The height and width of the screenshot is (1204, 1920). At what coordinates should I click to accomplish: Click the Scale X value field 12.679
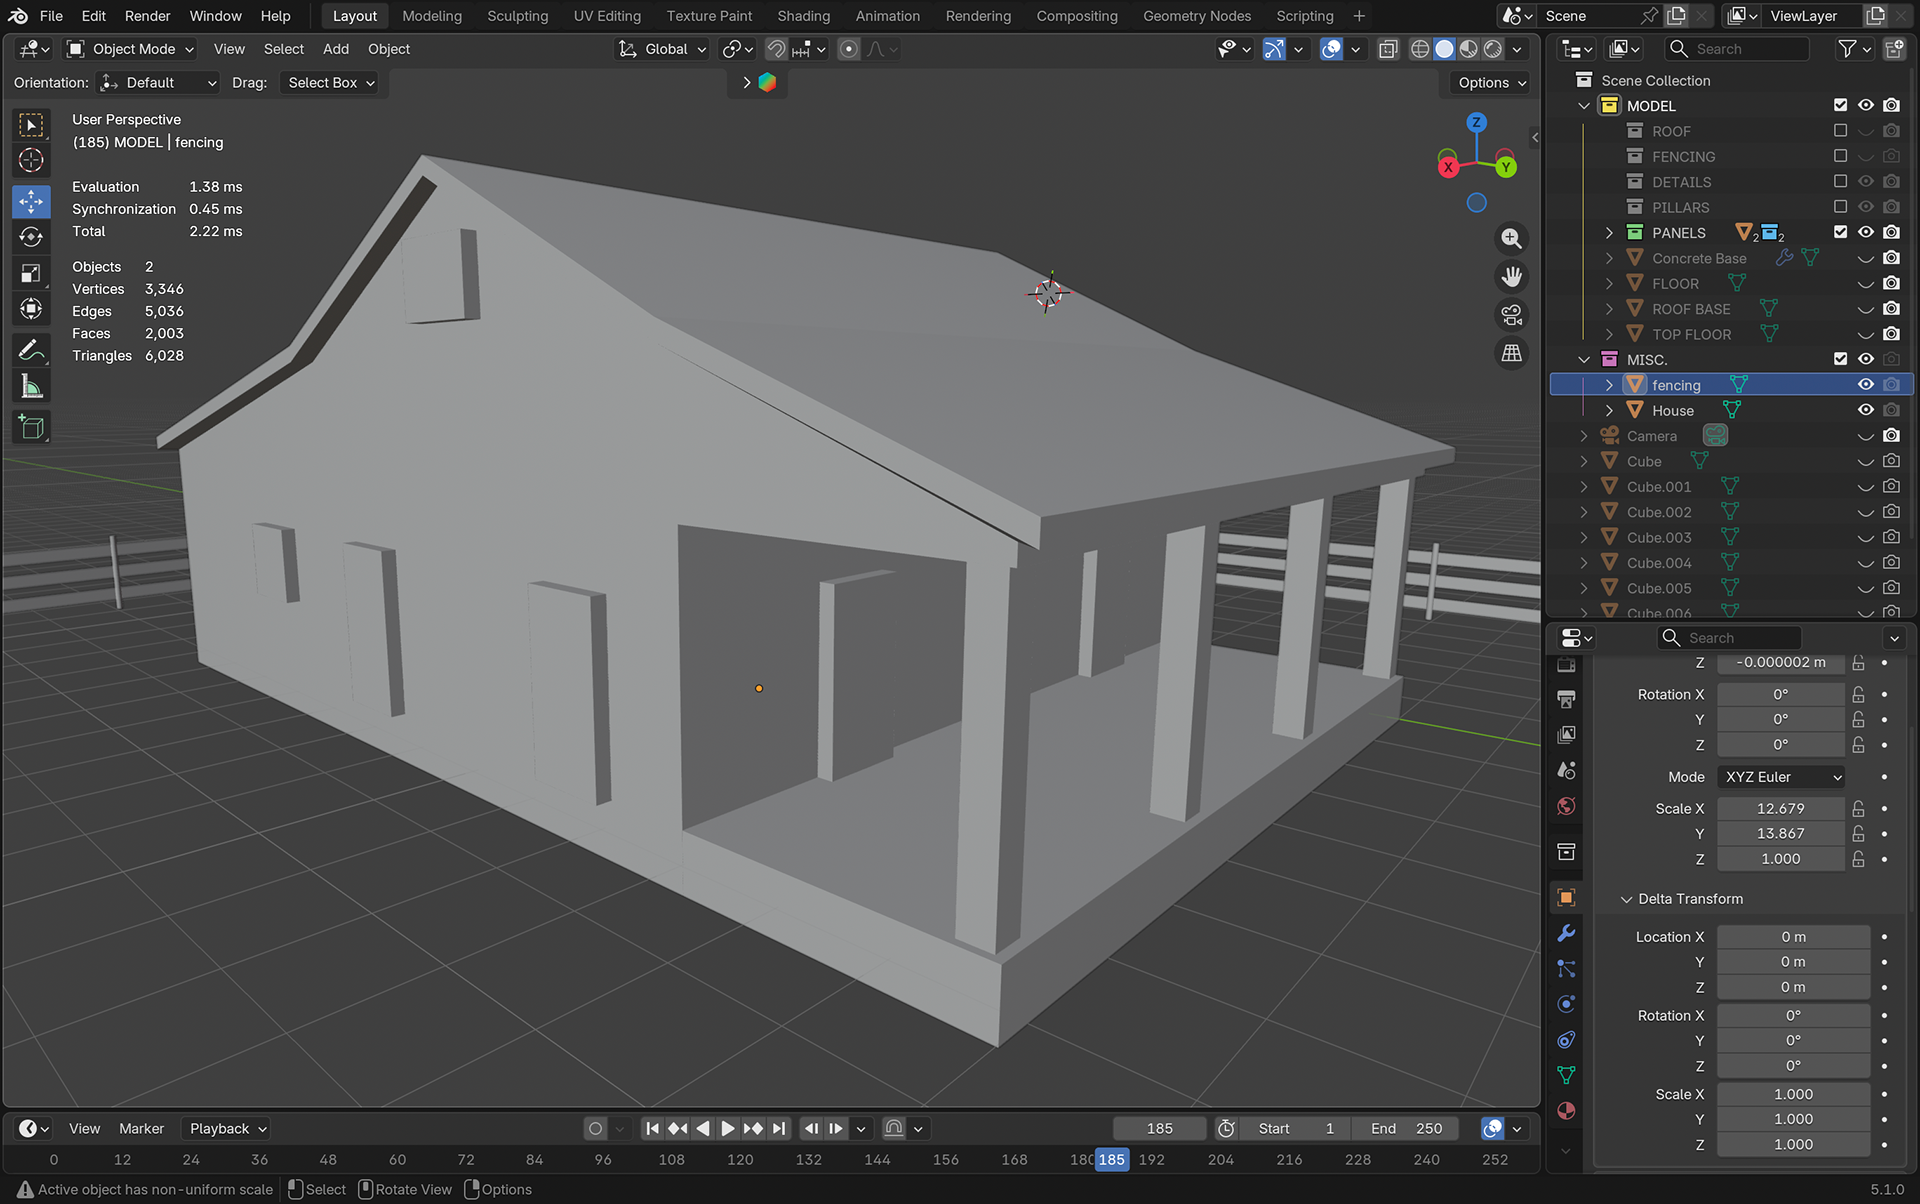click(x=1780, y=809)
